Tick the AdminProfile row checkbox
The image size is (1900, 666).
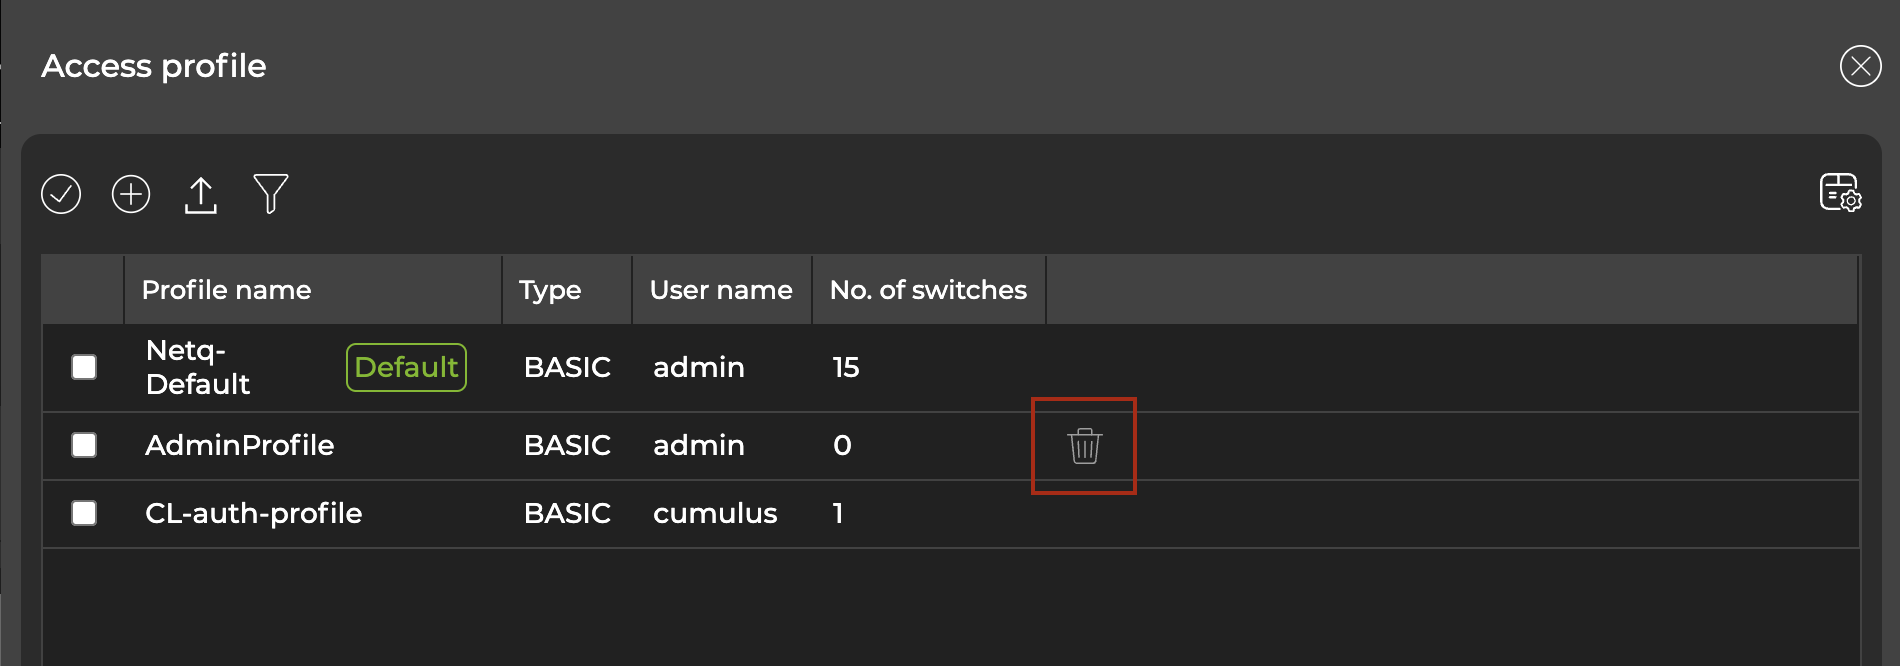coord(84,445)
